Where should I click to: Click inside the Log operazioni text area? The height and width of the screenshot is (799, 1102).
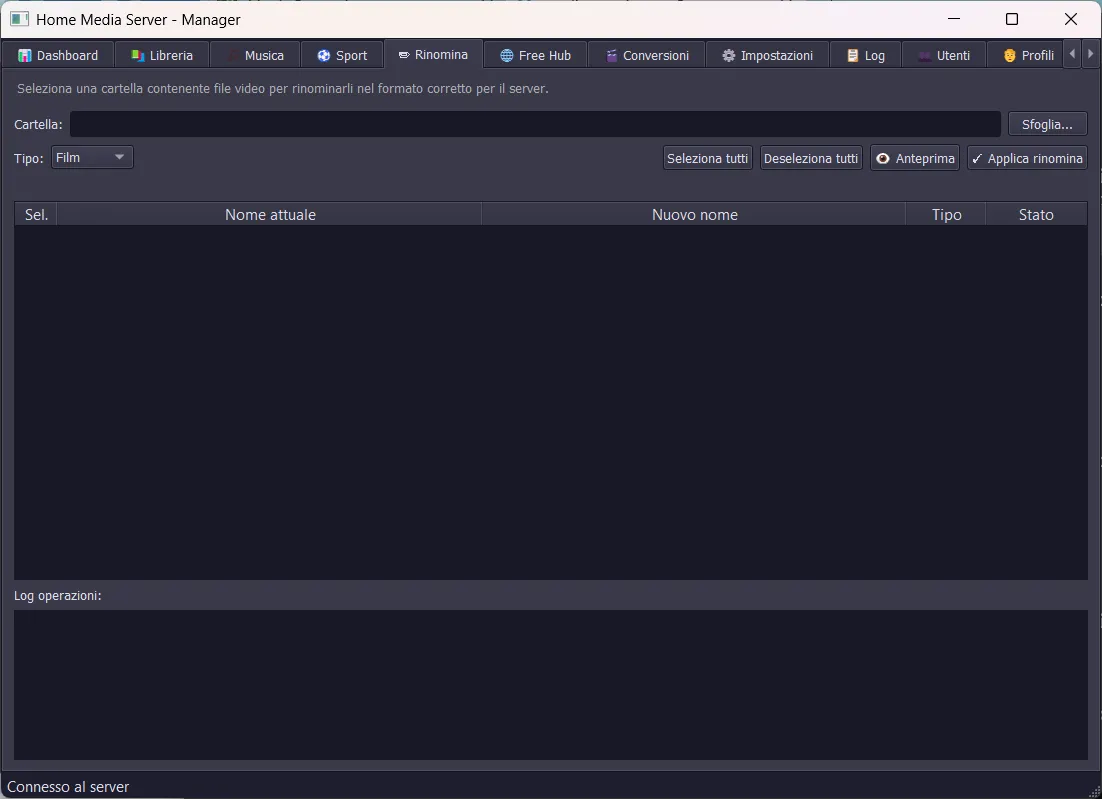[551, 684]
